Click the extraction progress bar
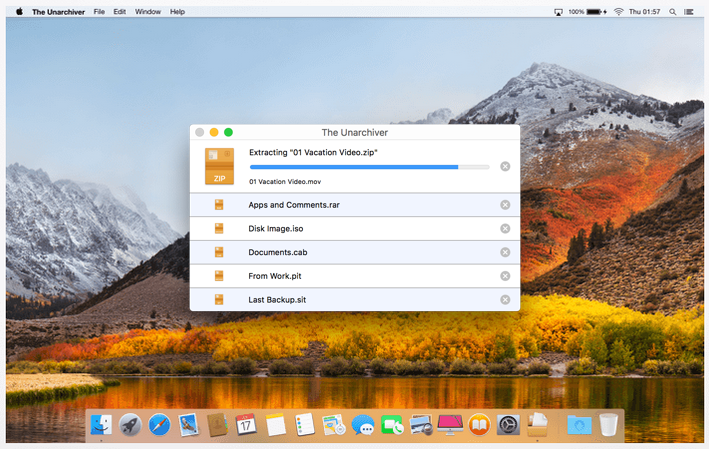This screenshot has height=449, width=709. pos(369,167)
